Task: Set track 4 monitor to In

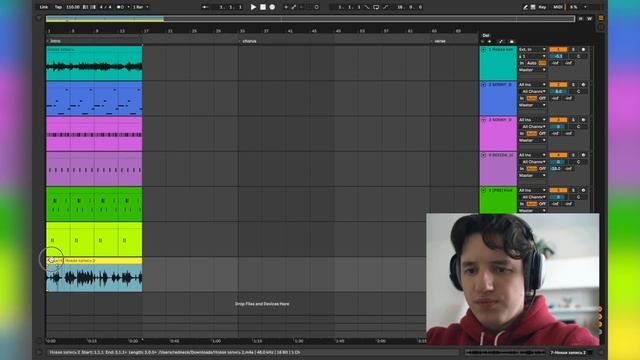Action: pyautogui.click(x=522, y=169)
